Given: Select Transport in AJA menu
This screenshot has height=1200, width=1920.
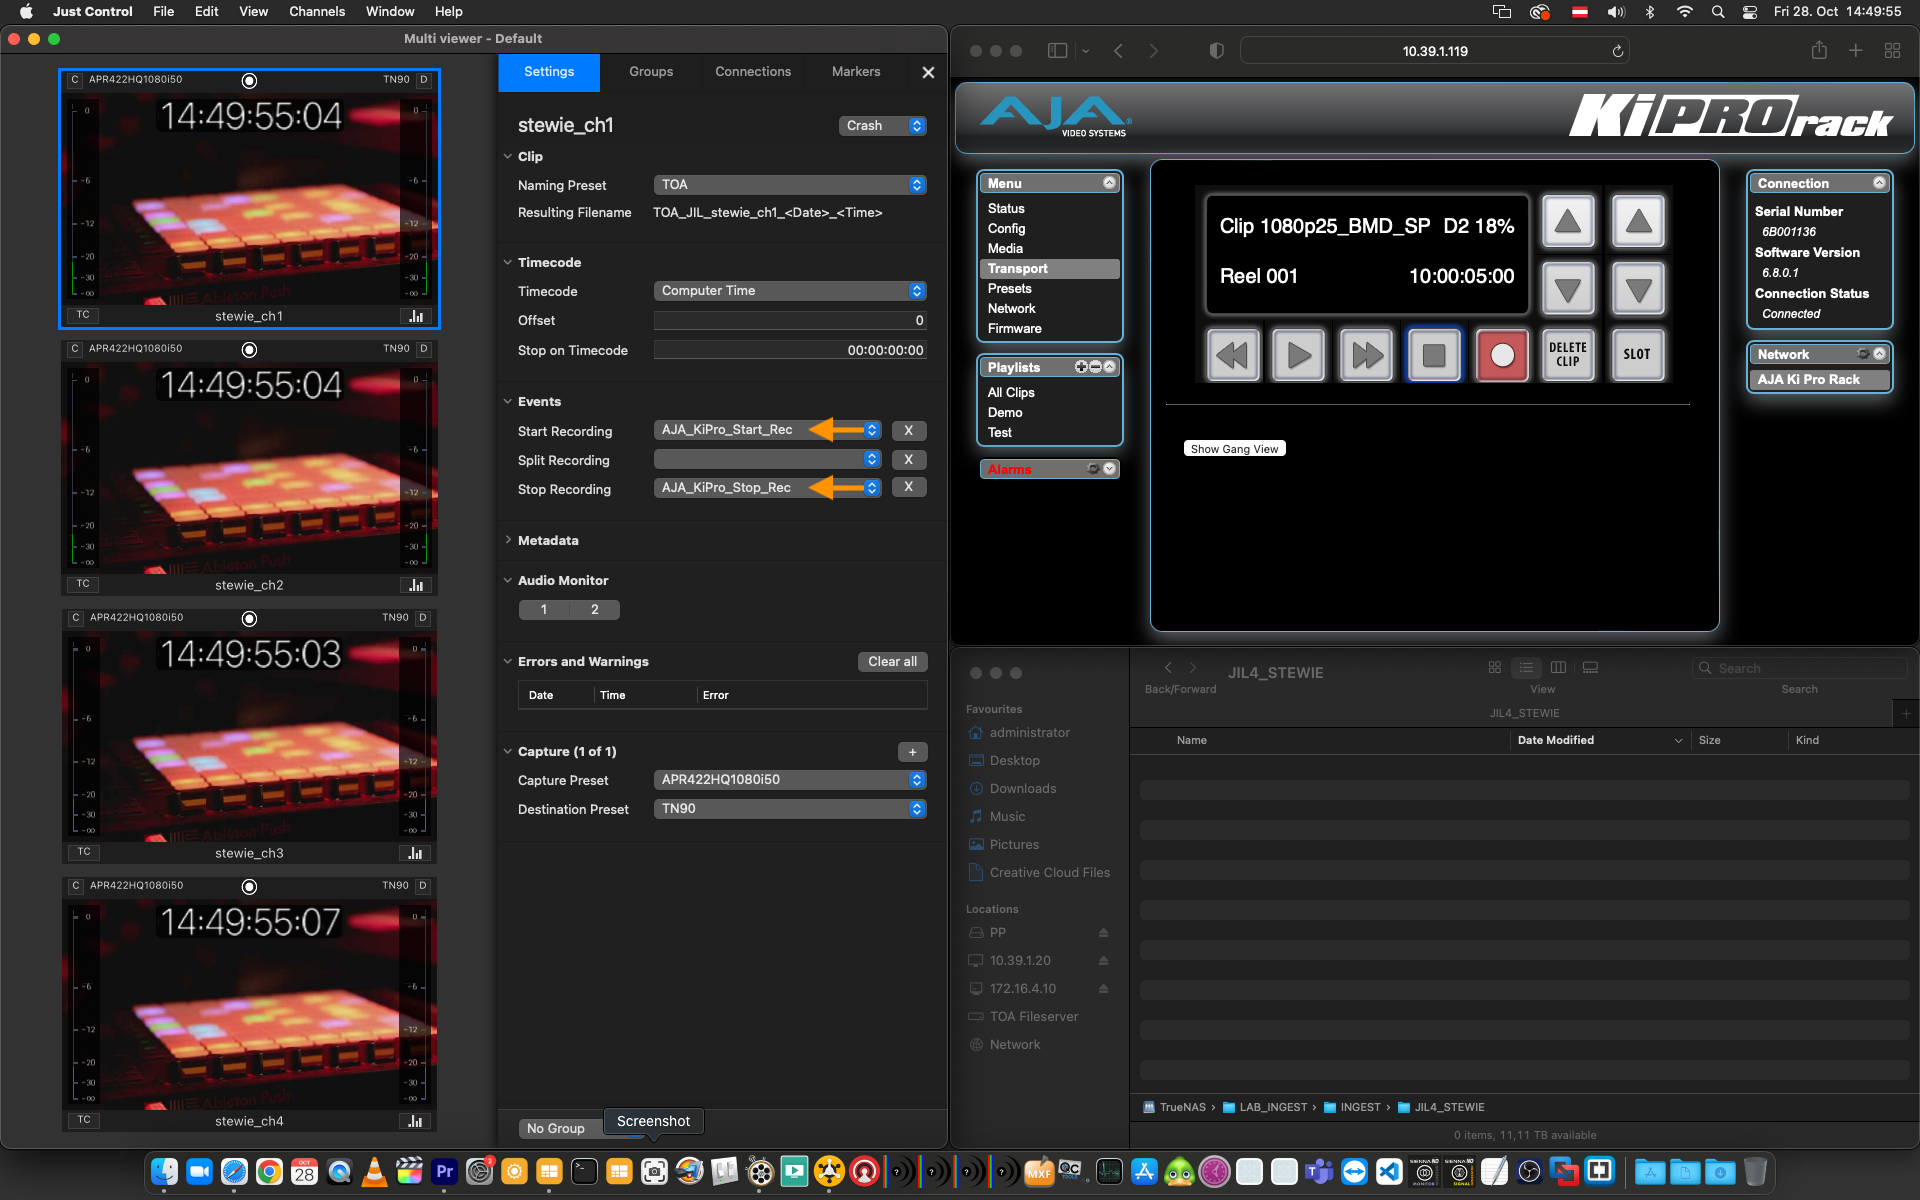Looking at the screenshot, I should coord(1049,269).
